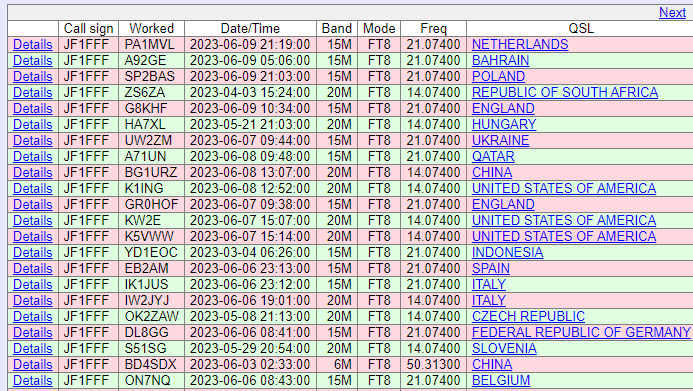Open the NETHERLANDS QSL link
693x391 pixels.
pyautogui.click(x=520, y=45)
